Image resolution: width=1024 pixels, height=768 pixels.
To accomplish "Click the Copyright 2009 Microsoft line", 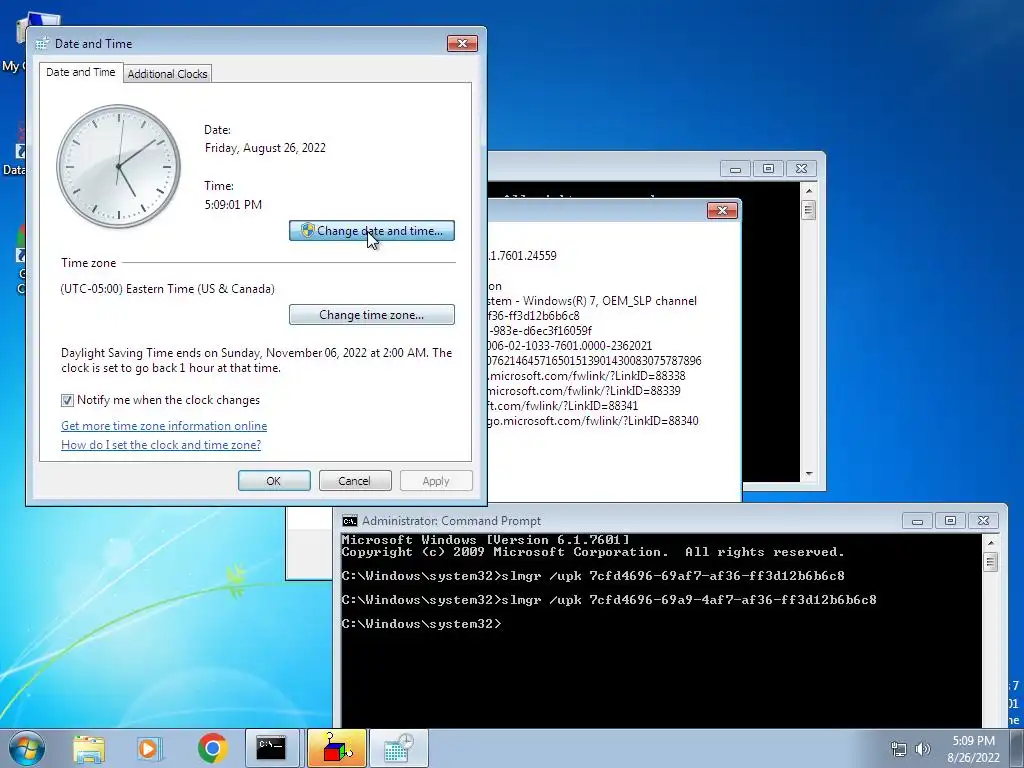I will click(593, 552).
